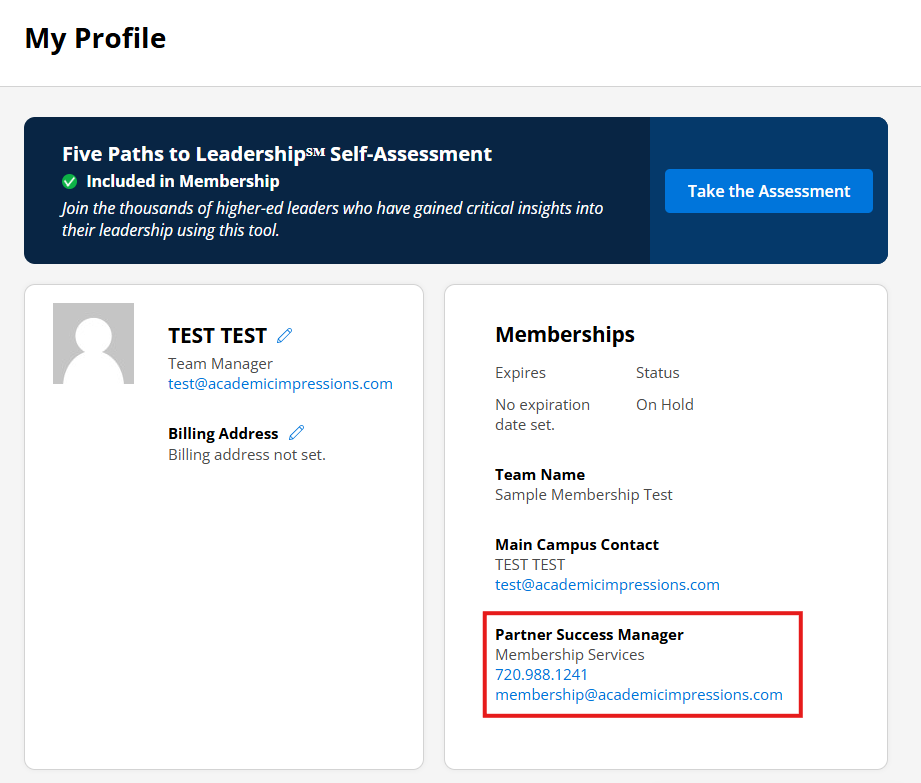Click the Team Manager role text
This screenshot has height=783, width=921.
[x=220, y=364]
